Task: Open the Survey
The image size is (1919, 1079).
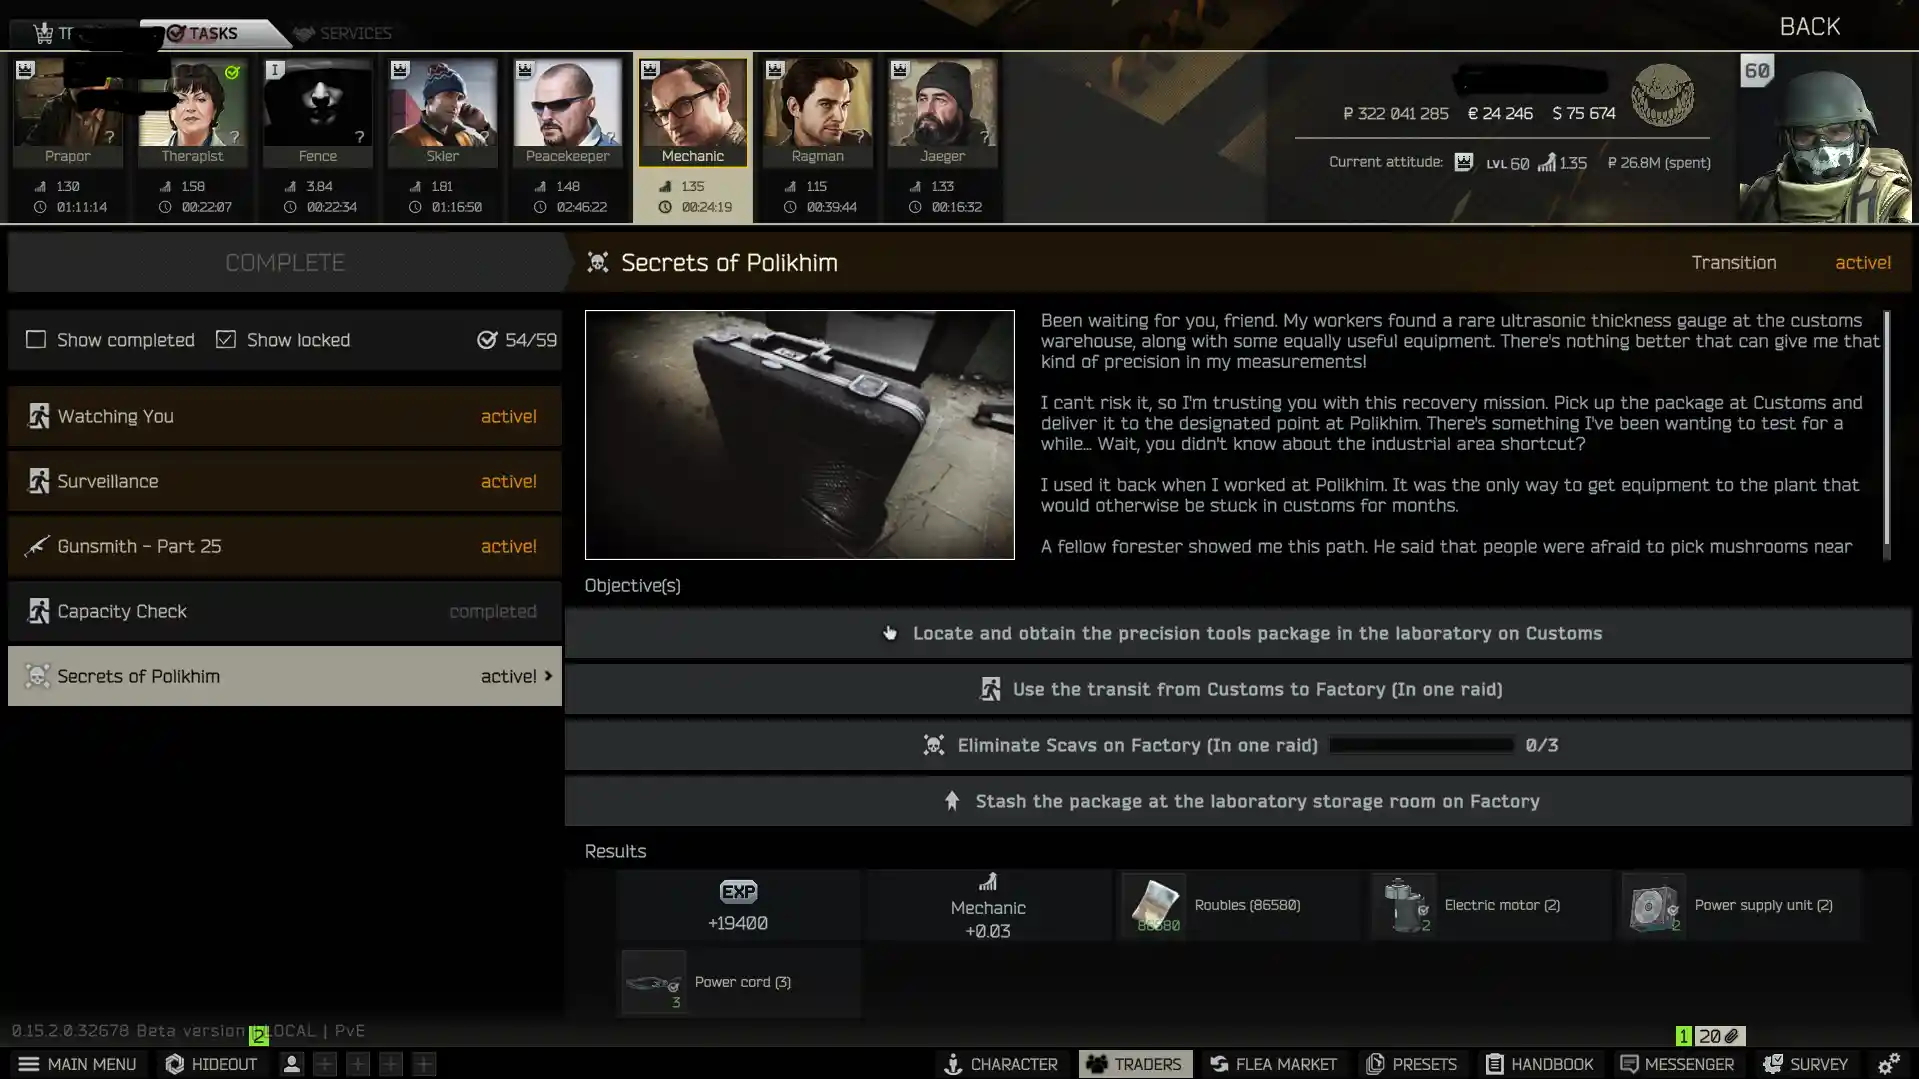Action: coord(1805,1064)
